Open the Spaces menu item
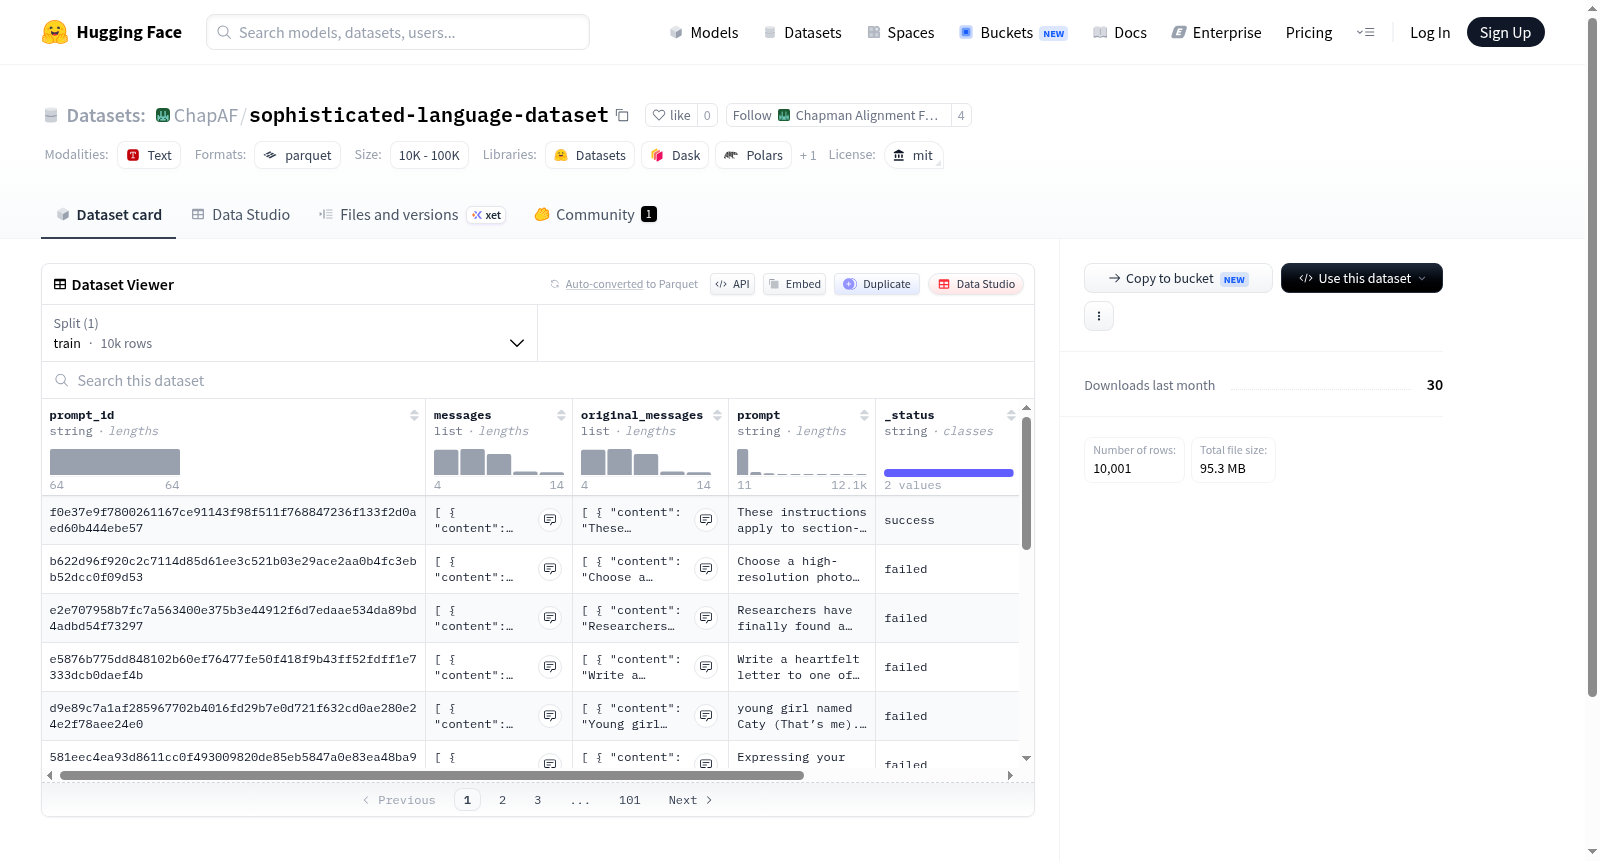The image size is (1600, 861). point(901,32)
